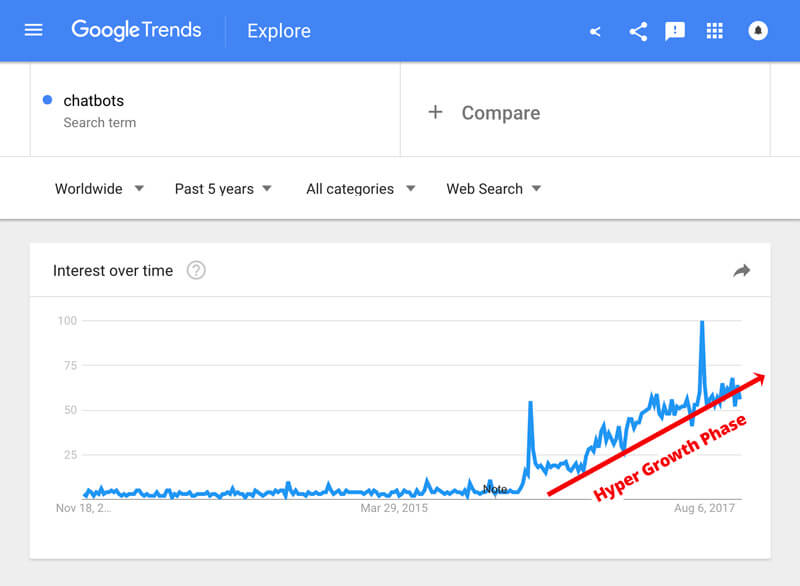Click the embed code icon in header
Screen dimensions: 800x586
(595, 32)
